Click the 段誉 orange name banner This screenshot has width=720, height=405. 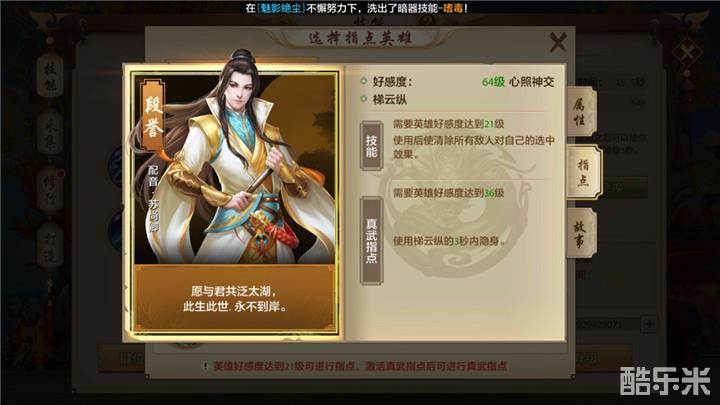(152, 116)
